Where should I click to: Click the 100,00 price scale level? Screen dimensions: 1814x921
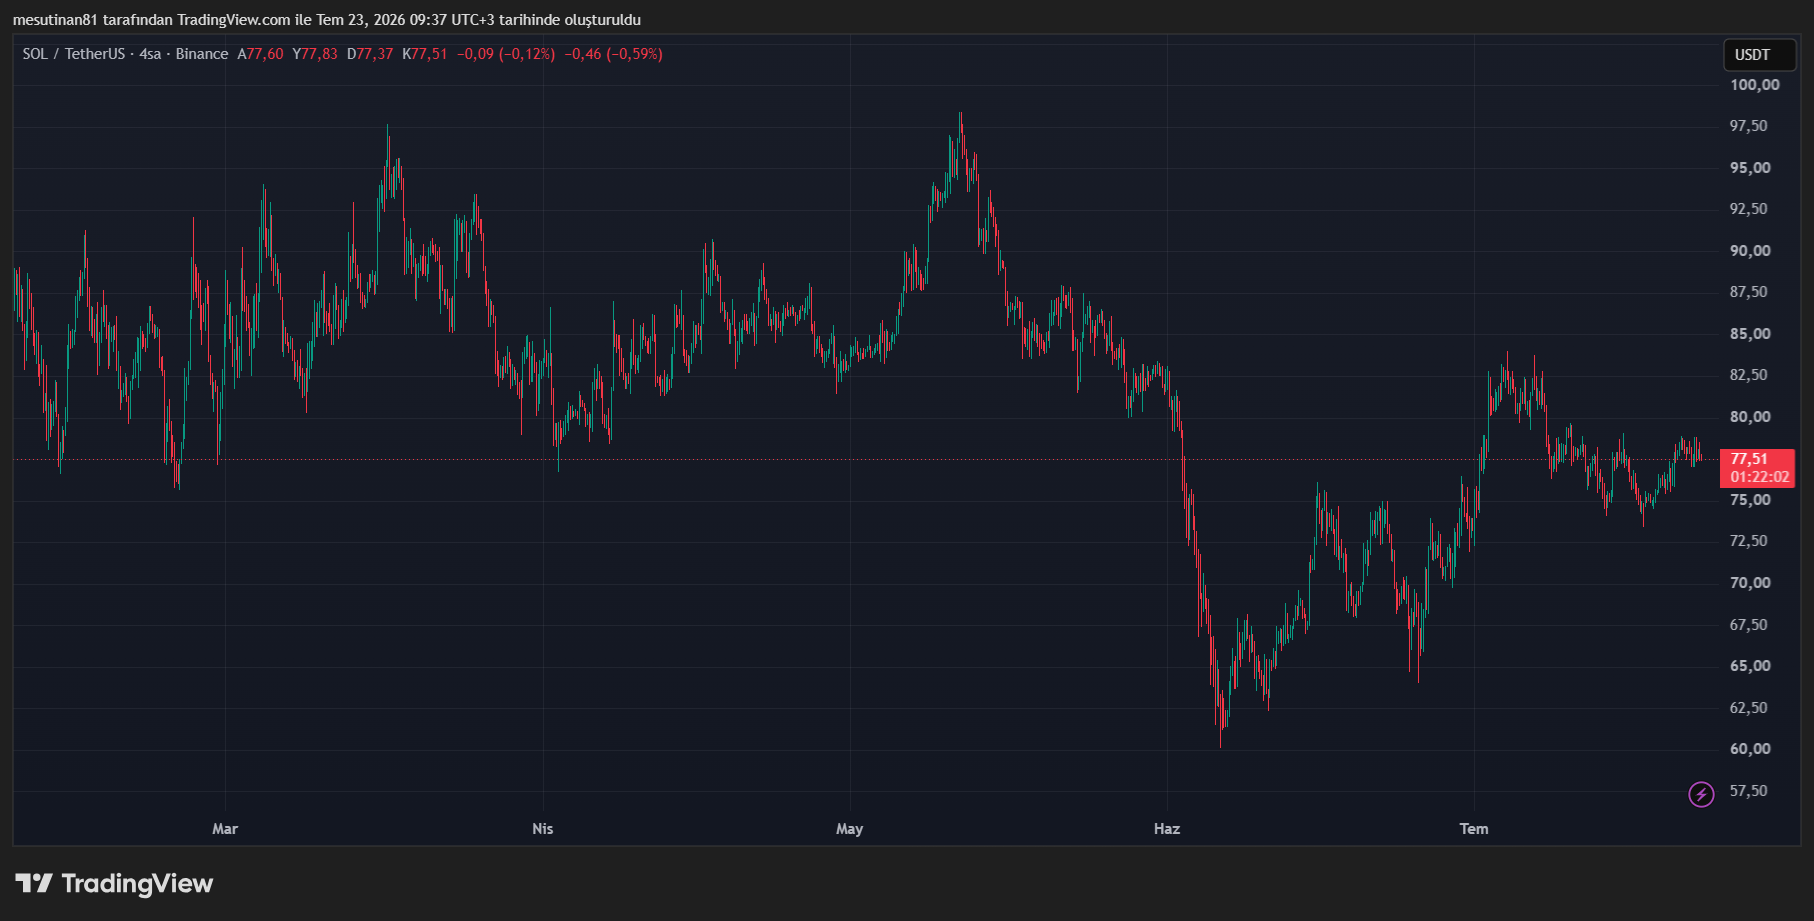tap(1755, 85)
